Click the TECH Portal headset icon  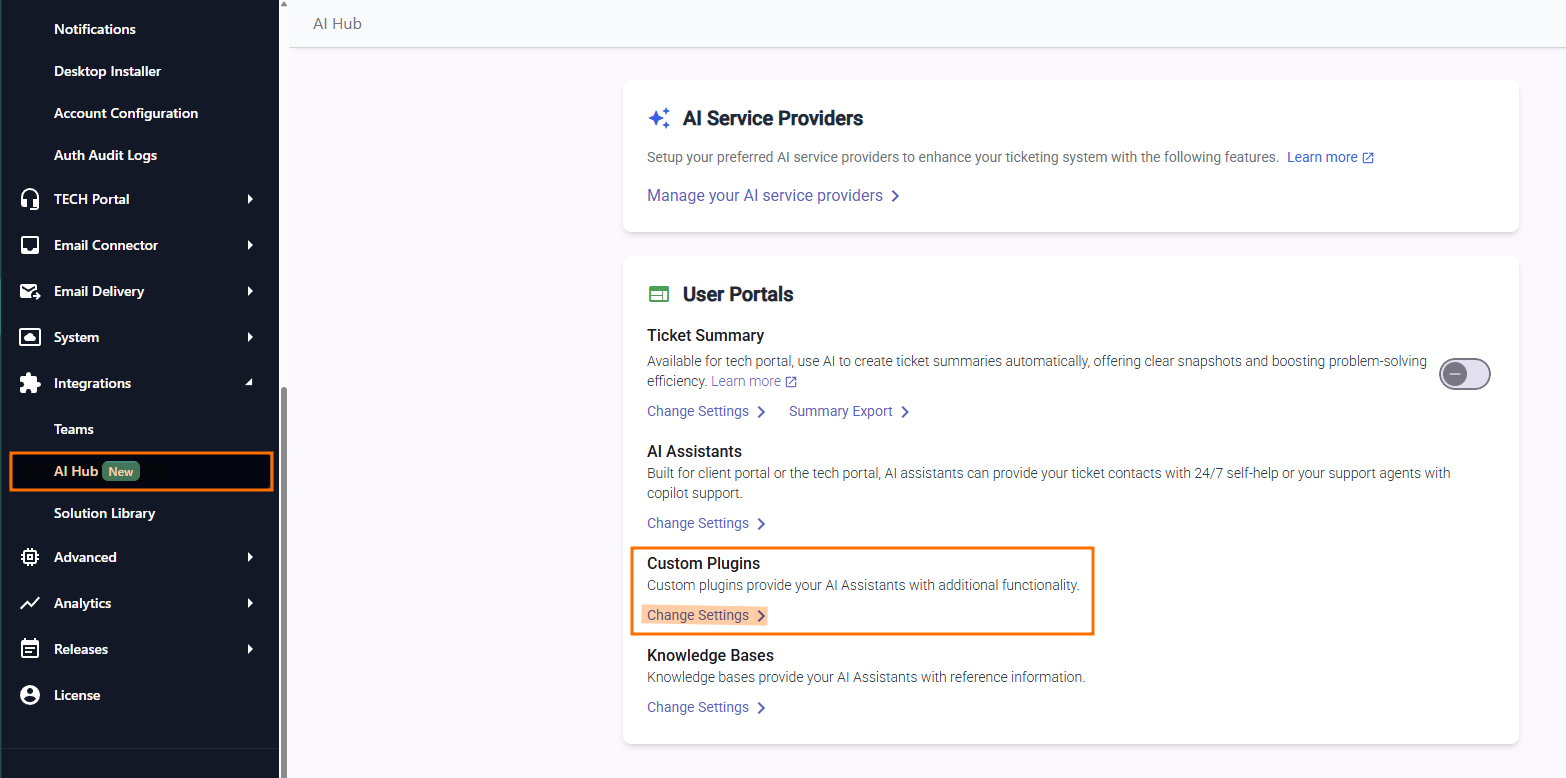pos(30,199)
